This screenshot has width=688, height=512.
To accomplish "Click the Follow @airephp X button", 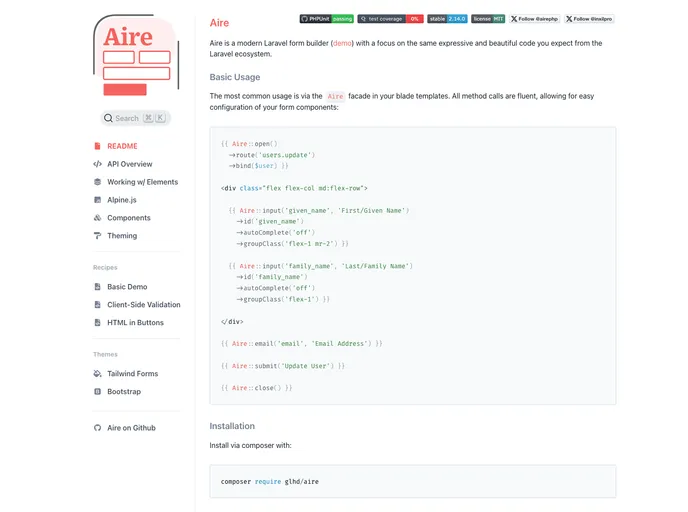I will [x=534, y=19].
